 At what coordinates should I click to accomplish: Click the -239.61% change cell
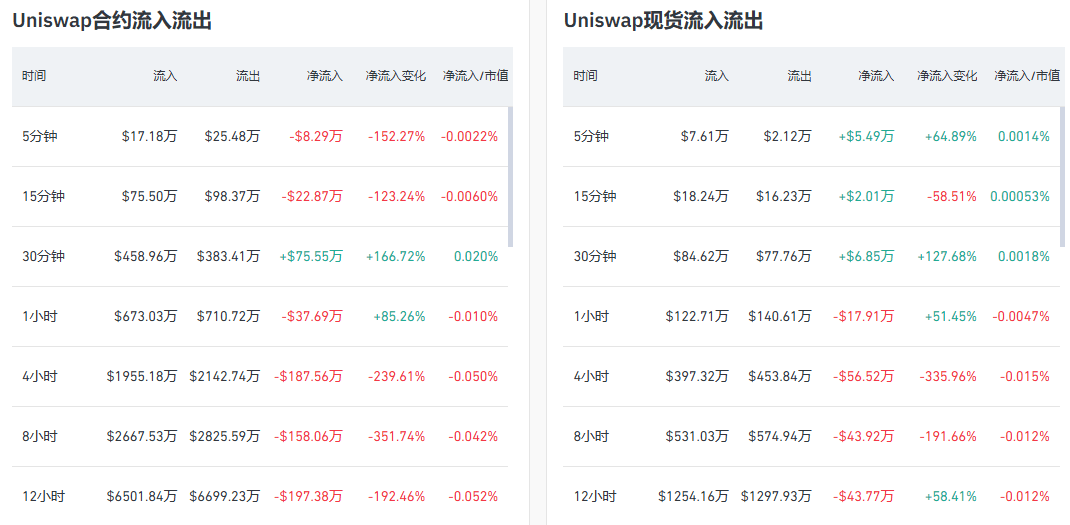(x=396, y=377)
